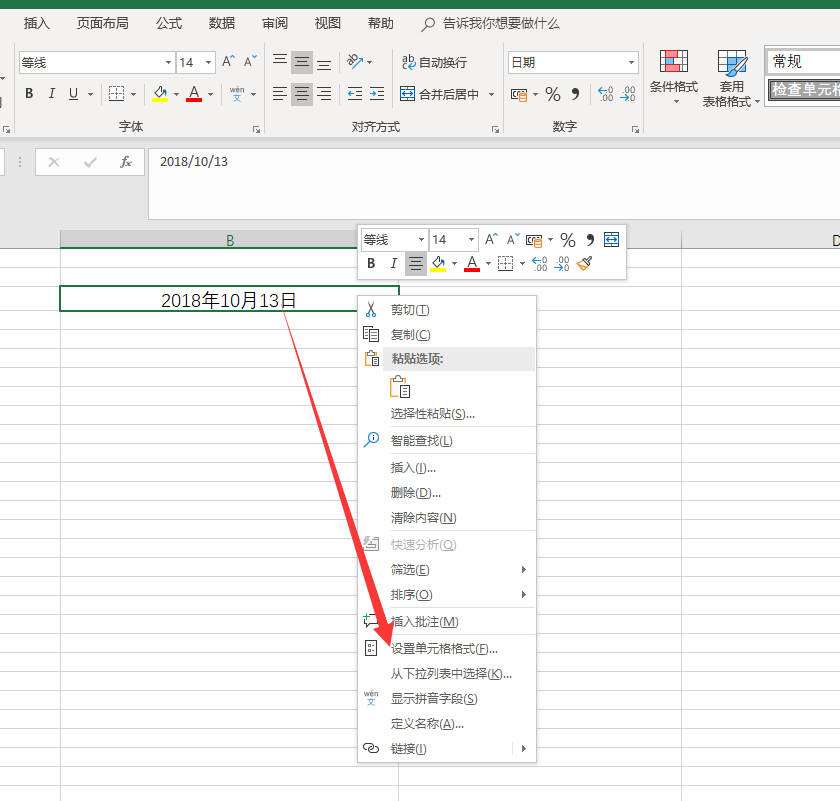The image size is (840, 801).
Task: Choose 剪切(T) from context menu
Action: click(447, 310)
